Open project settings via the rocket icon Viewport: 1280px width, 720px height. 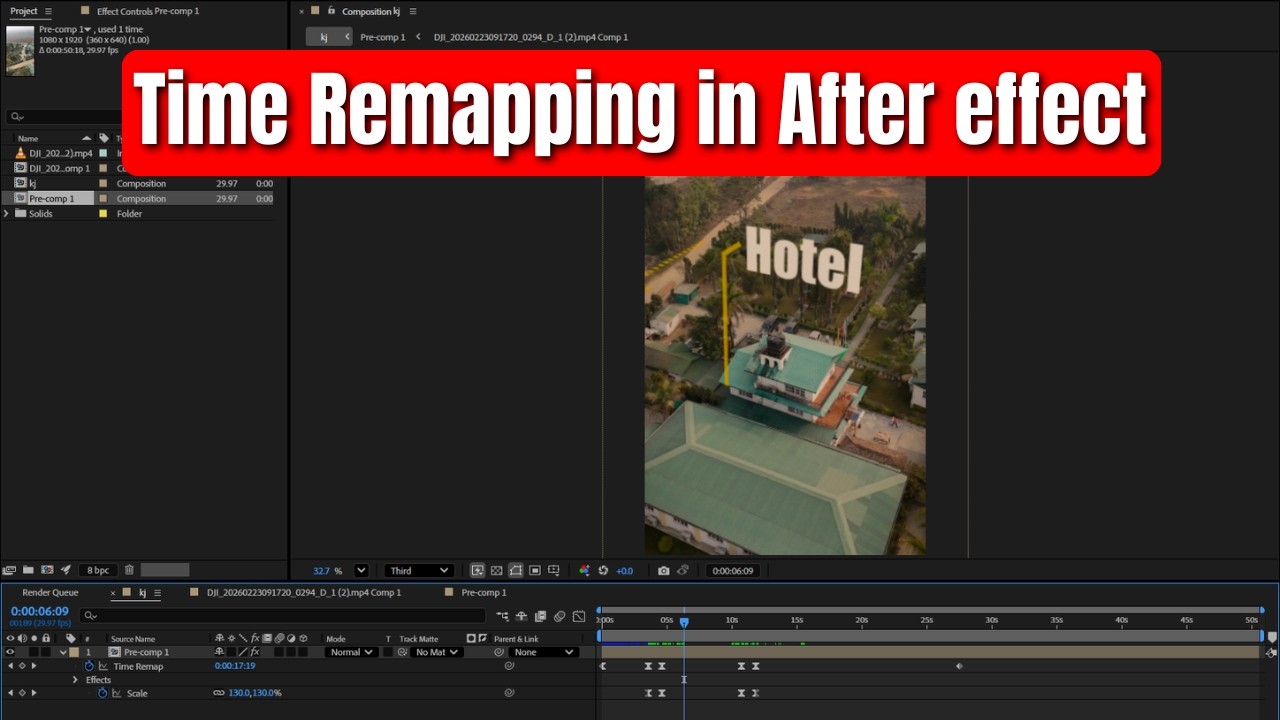(x=66, y=570)
